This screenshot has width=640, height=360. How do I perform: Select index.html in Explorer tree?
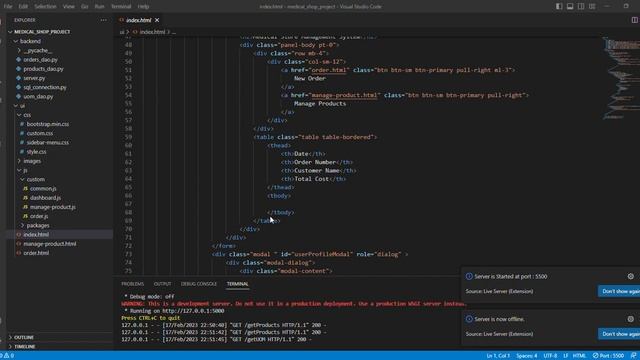(59, 235)
